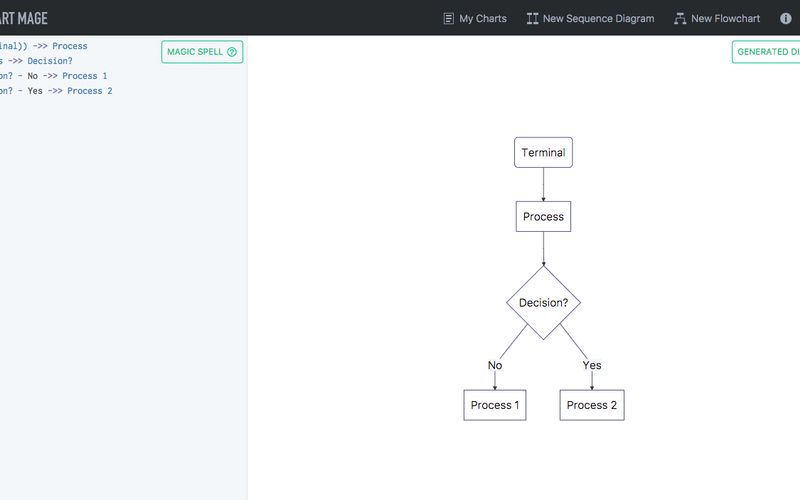Open My Charts menu item

point(475,19)
